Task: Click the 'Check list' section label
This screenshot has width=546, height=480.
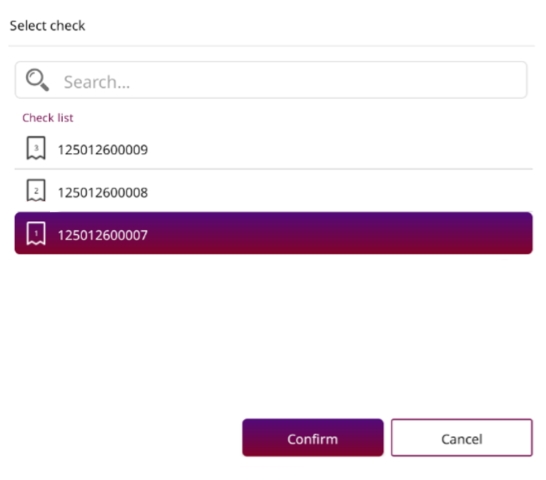Action: pyautogui.click(x=48, y=118)
